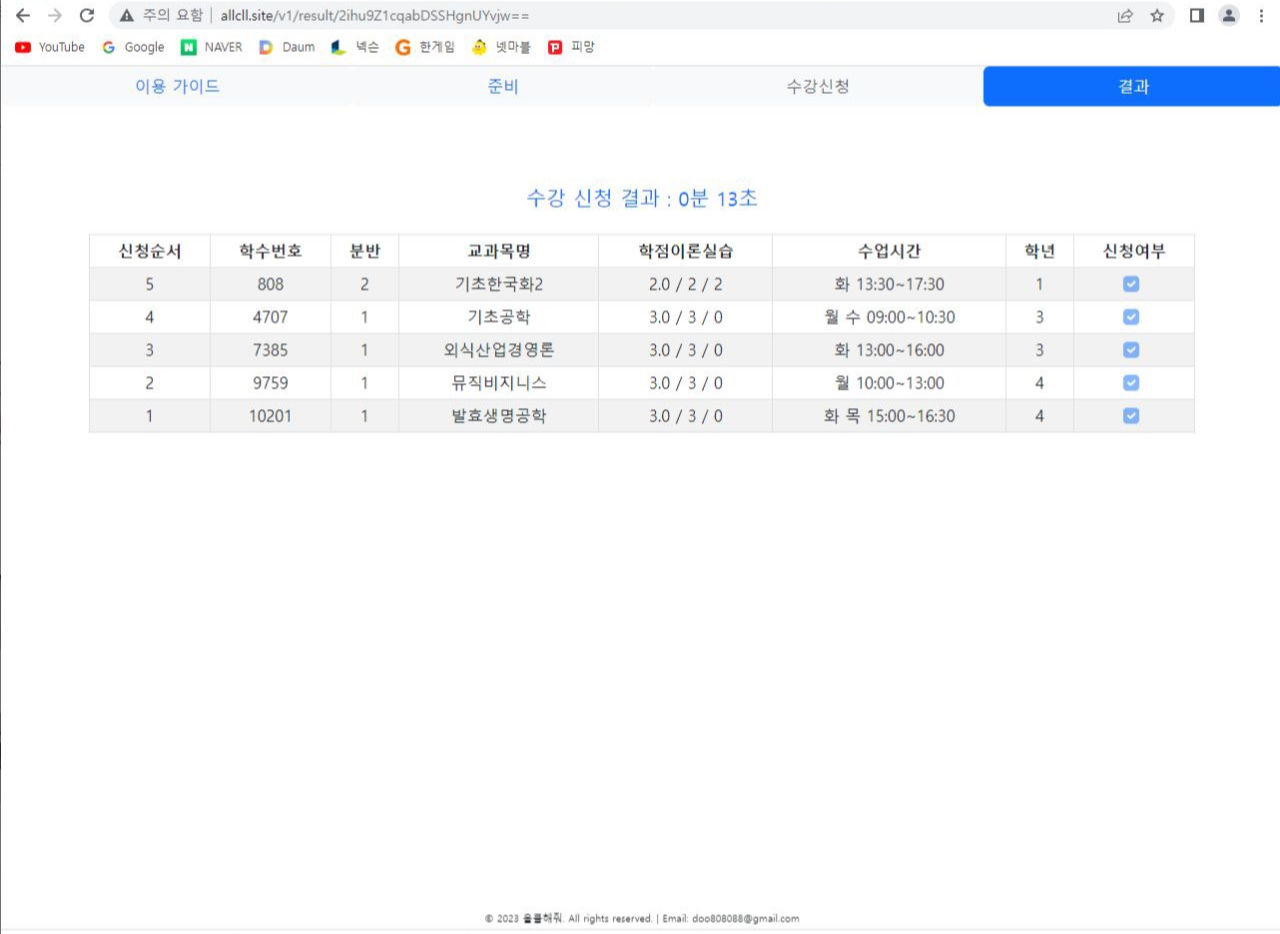
Task: Select course name 외식산업경영론
Action: tap(499, 350)
